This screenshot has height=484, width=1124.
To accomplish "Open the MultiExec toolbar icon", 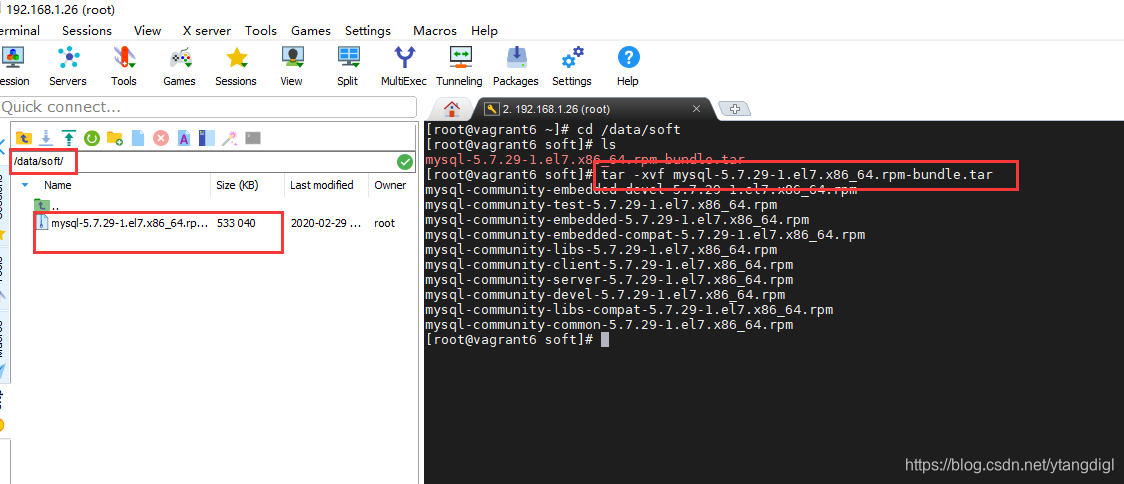I will [404, 65].
